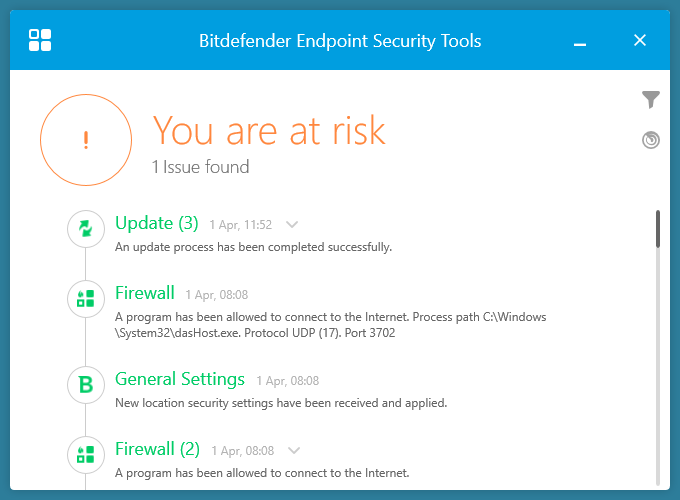Click the first Firewall event icon
Viewport: 680px width, 500px height.
[86, 298]
